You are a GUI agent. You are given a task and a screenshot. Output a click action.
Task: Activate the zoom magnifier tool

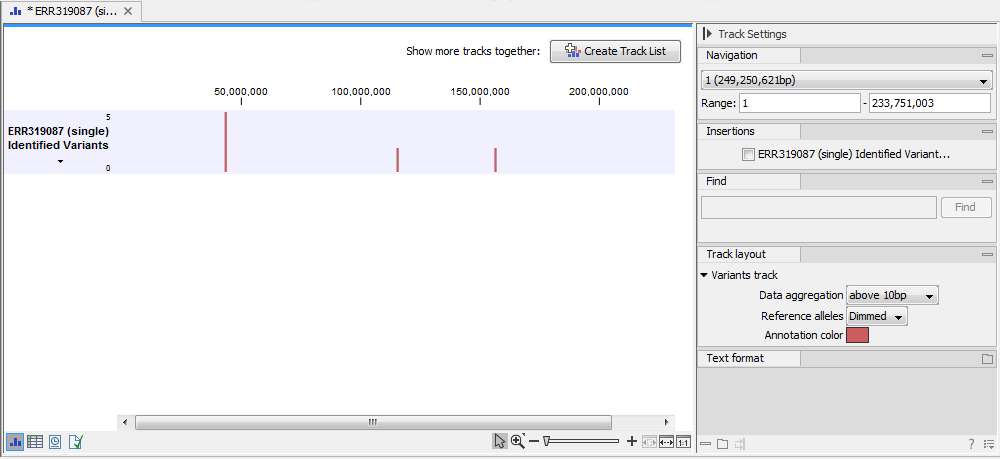pos(518,441)
